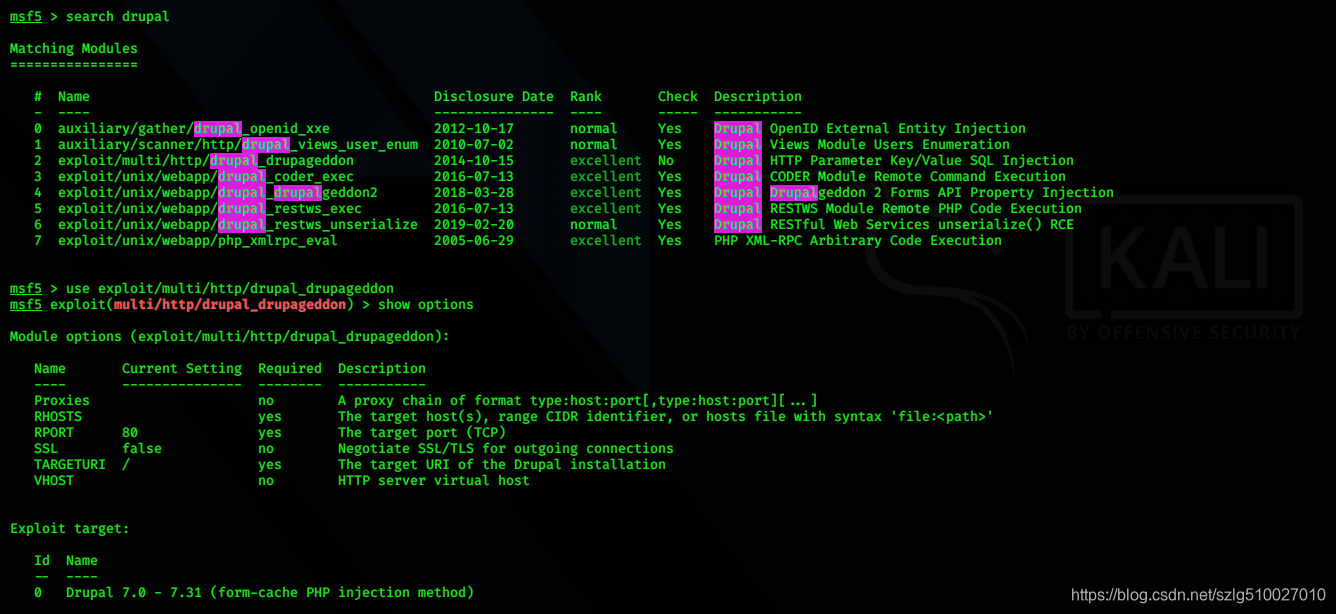Click disclosure date 2005-06-29
Screen dimensions: 1336x614
coord(474,241)
